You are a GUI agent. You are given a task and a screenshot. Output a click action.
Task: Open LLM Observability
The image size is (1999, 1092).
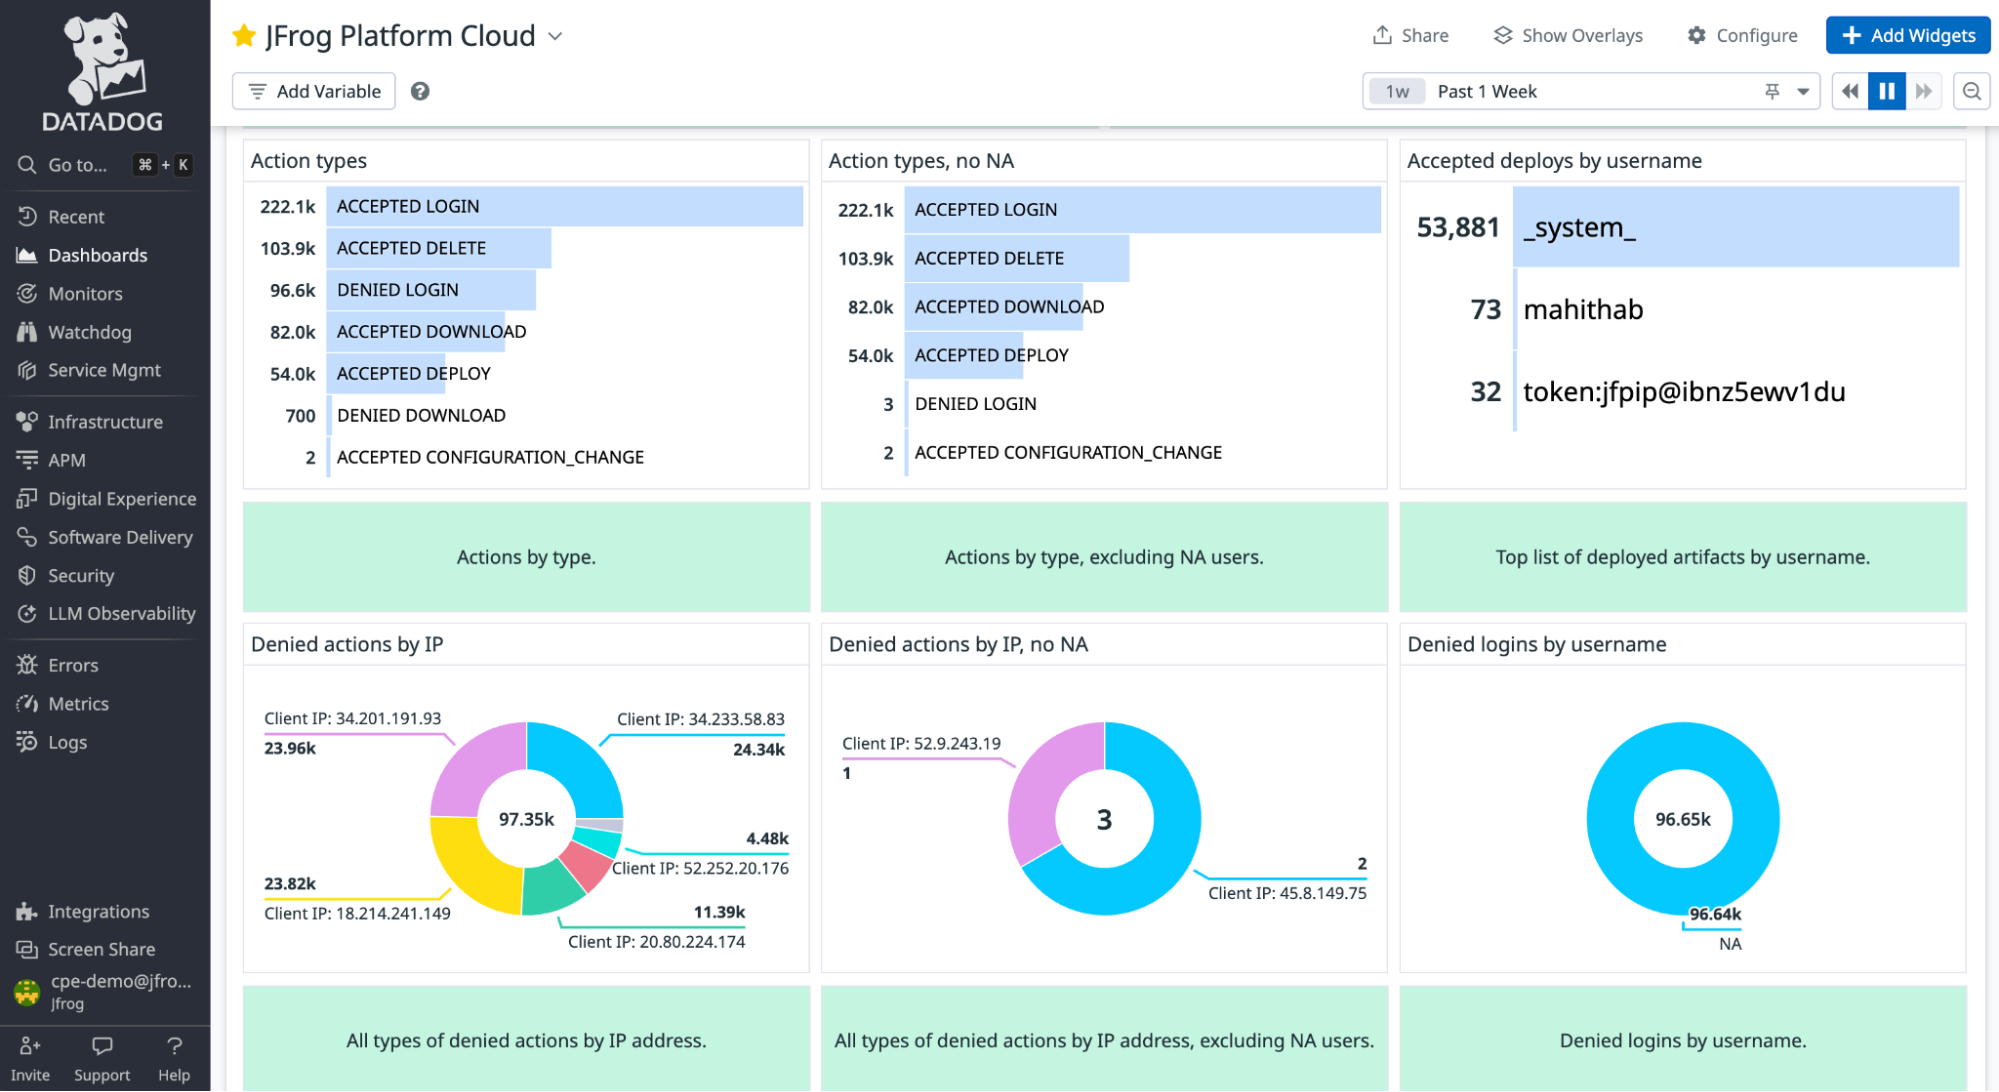pyautogui.click(x=122, y=613)
